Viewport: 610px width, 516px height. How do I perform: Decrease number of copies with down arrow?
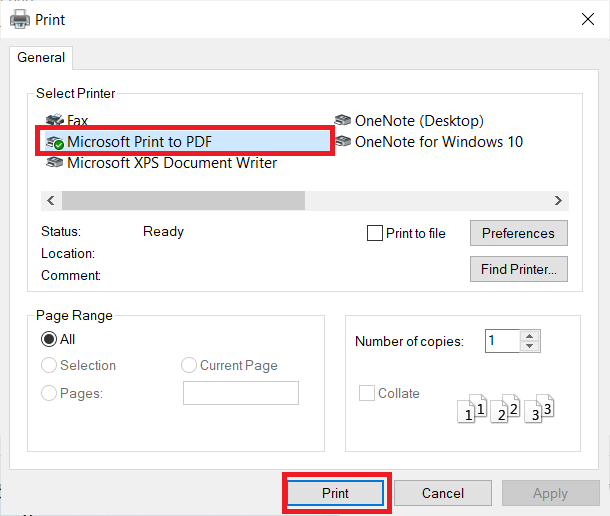[x=530, y=346]
